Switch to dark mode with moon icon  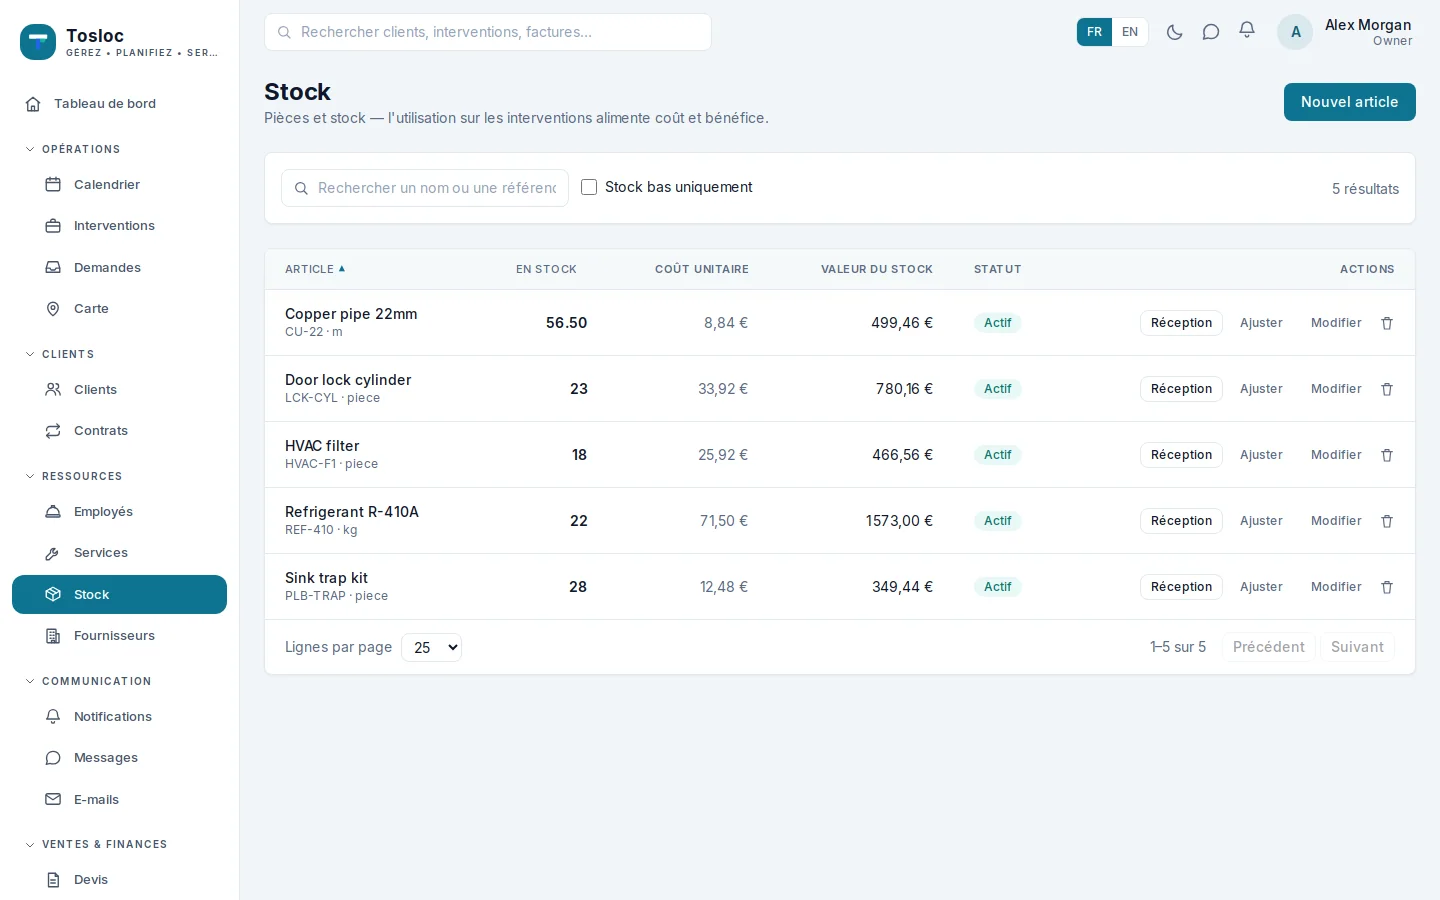pyautogui.click(x=1175, y=32)
